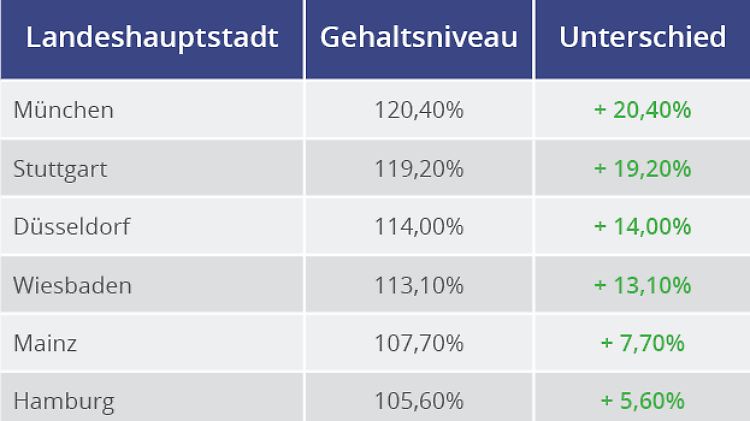Select the Düsseldorf city cell
This screenshot has width=750, height=421.
tap(72, 227)
